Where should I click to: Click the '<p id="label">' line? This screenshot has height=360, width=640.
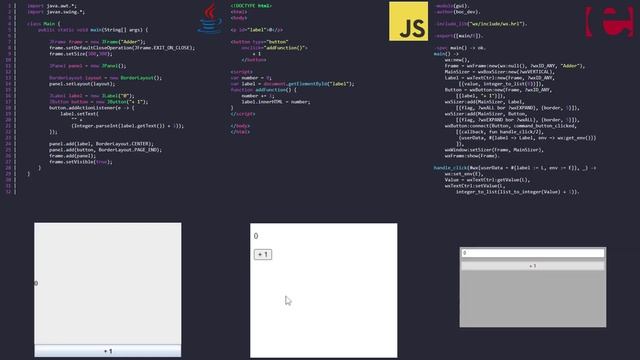257,30
